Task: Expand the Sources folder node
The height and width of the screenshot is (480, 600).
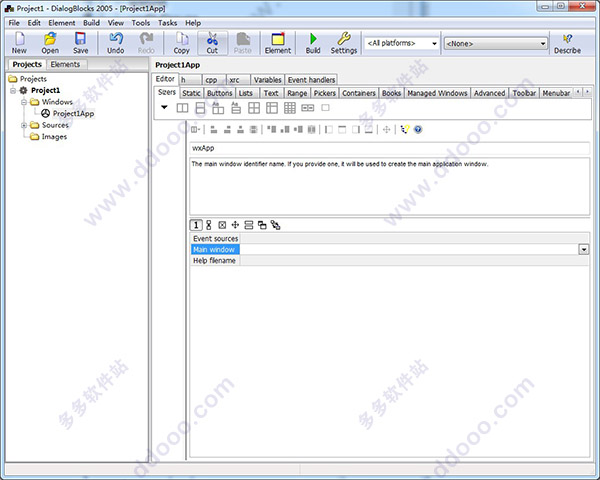Action: (x=24, y=125)
